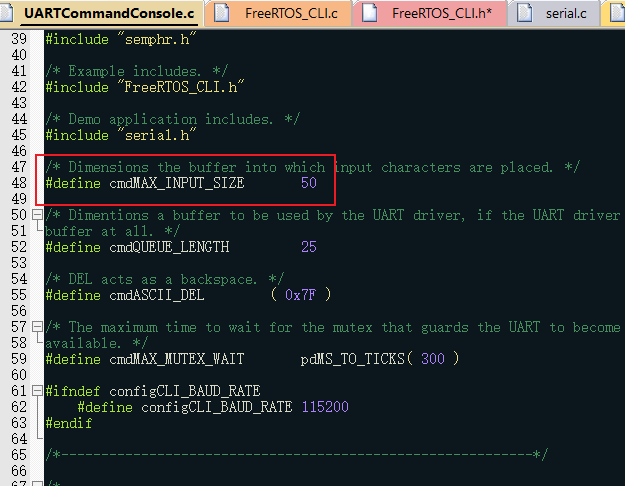Click the 0x7F hex value
This screenshot has width=625, height=486.
[x=301, y=295]
